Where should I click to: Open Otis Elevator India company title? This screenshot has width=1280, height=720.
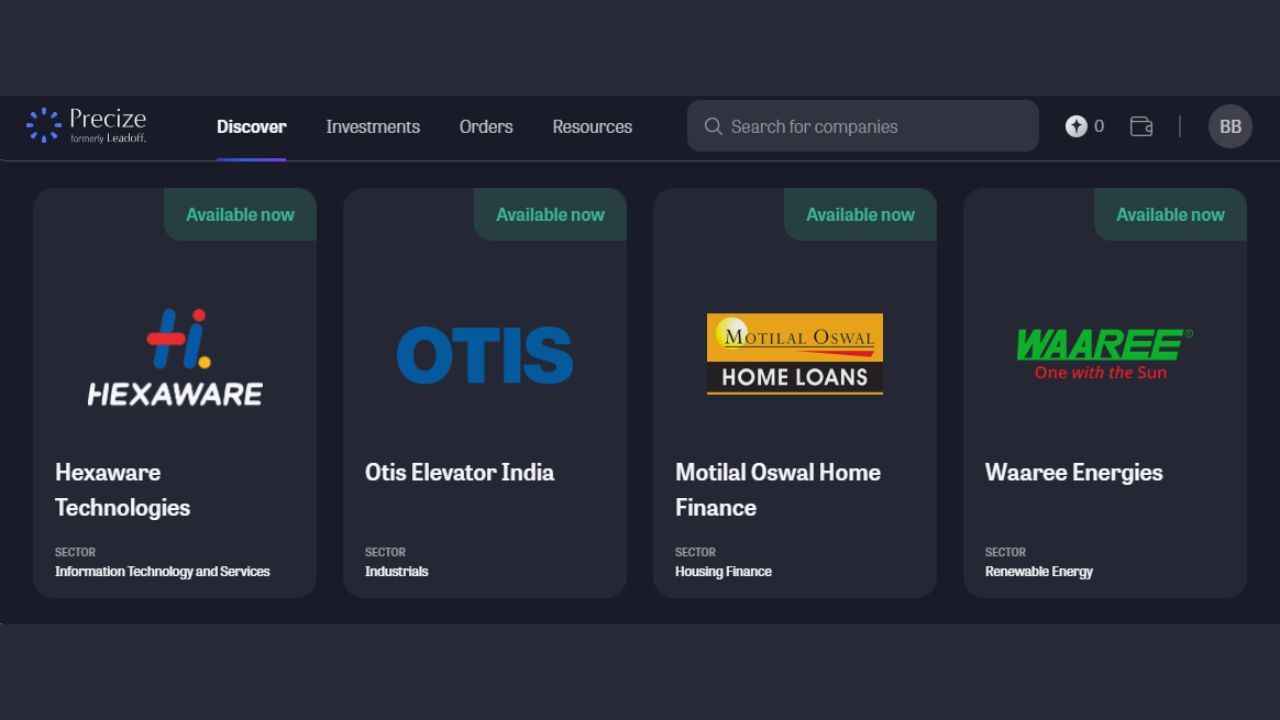point(459,472)
